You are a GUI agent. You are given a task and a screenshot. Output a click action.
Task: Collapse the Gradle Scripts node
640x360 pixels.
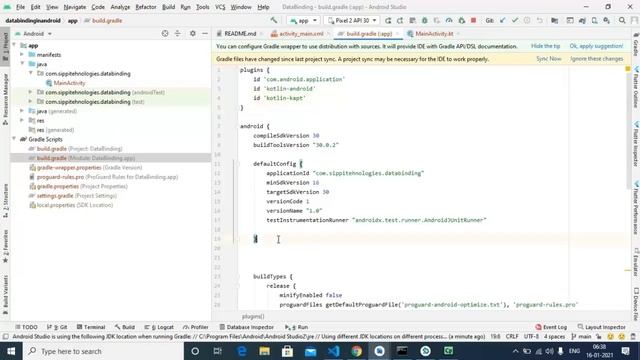[14, 139]
